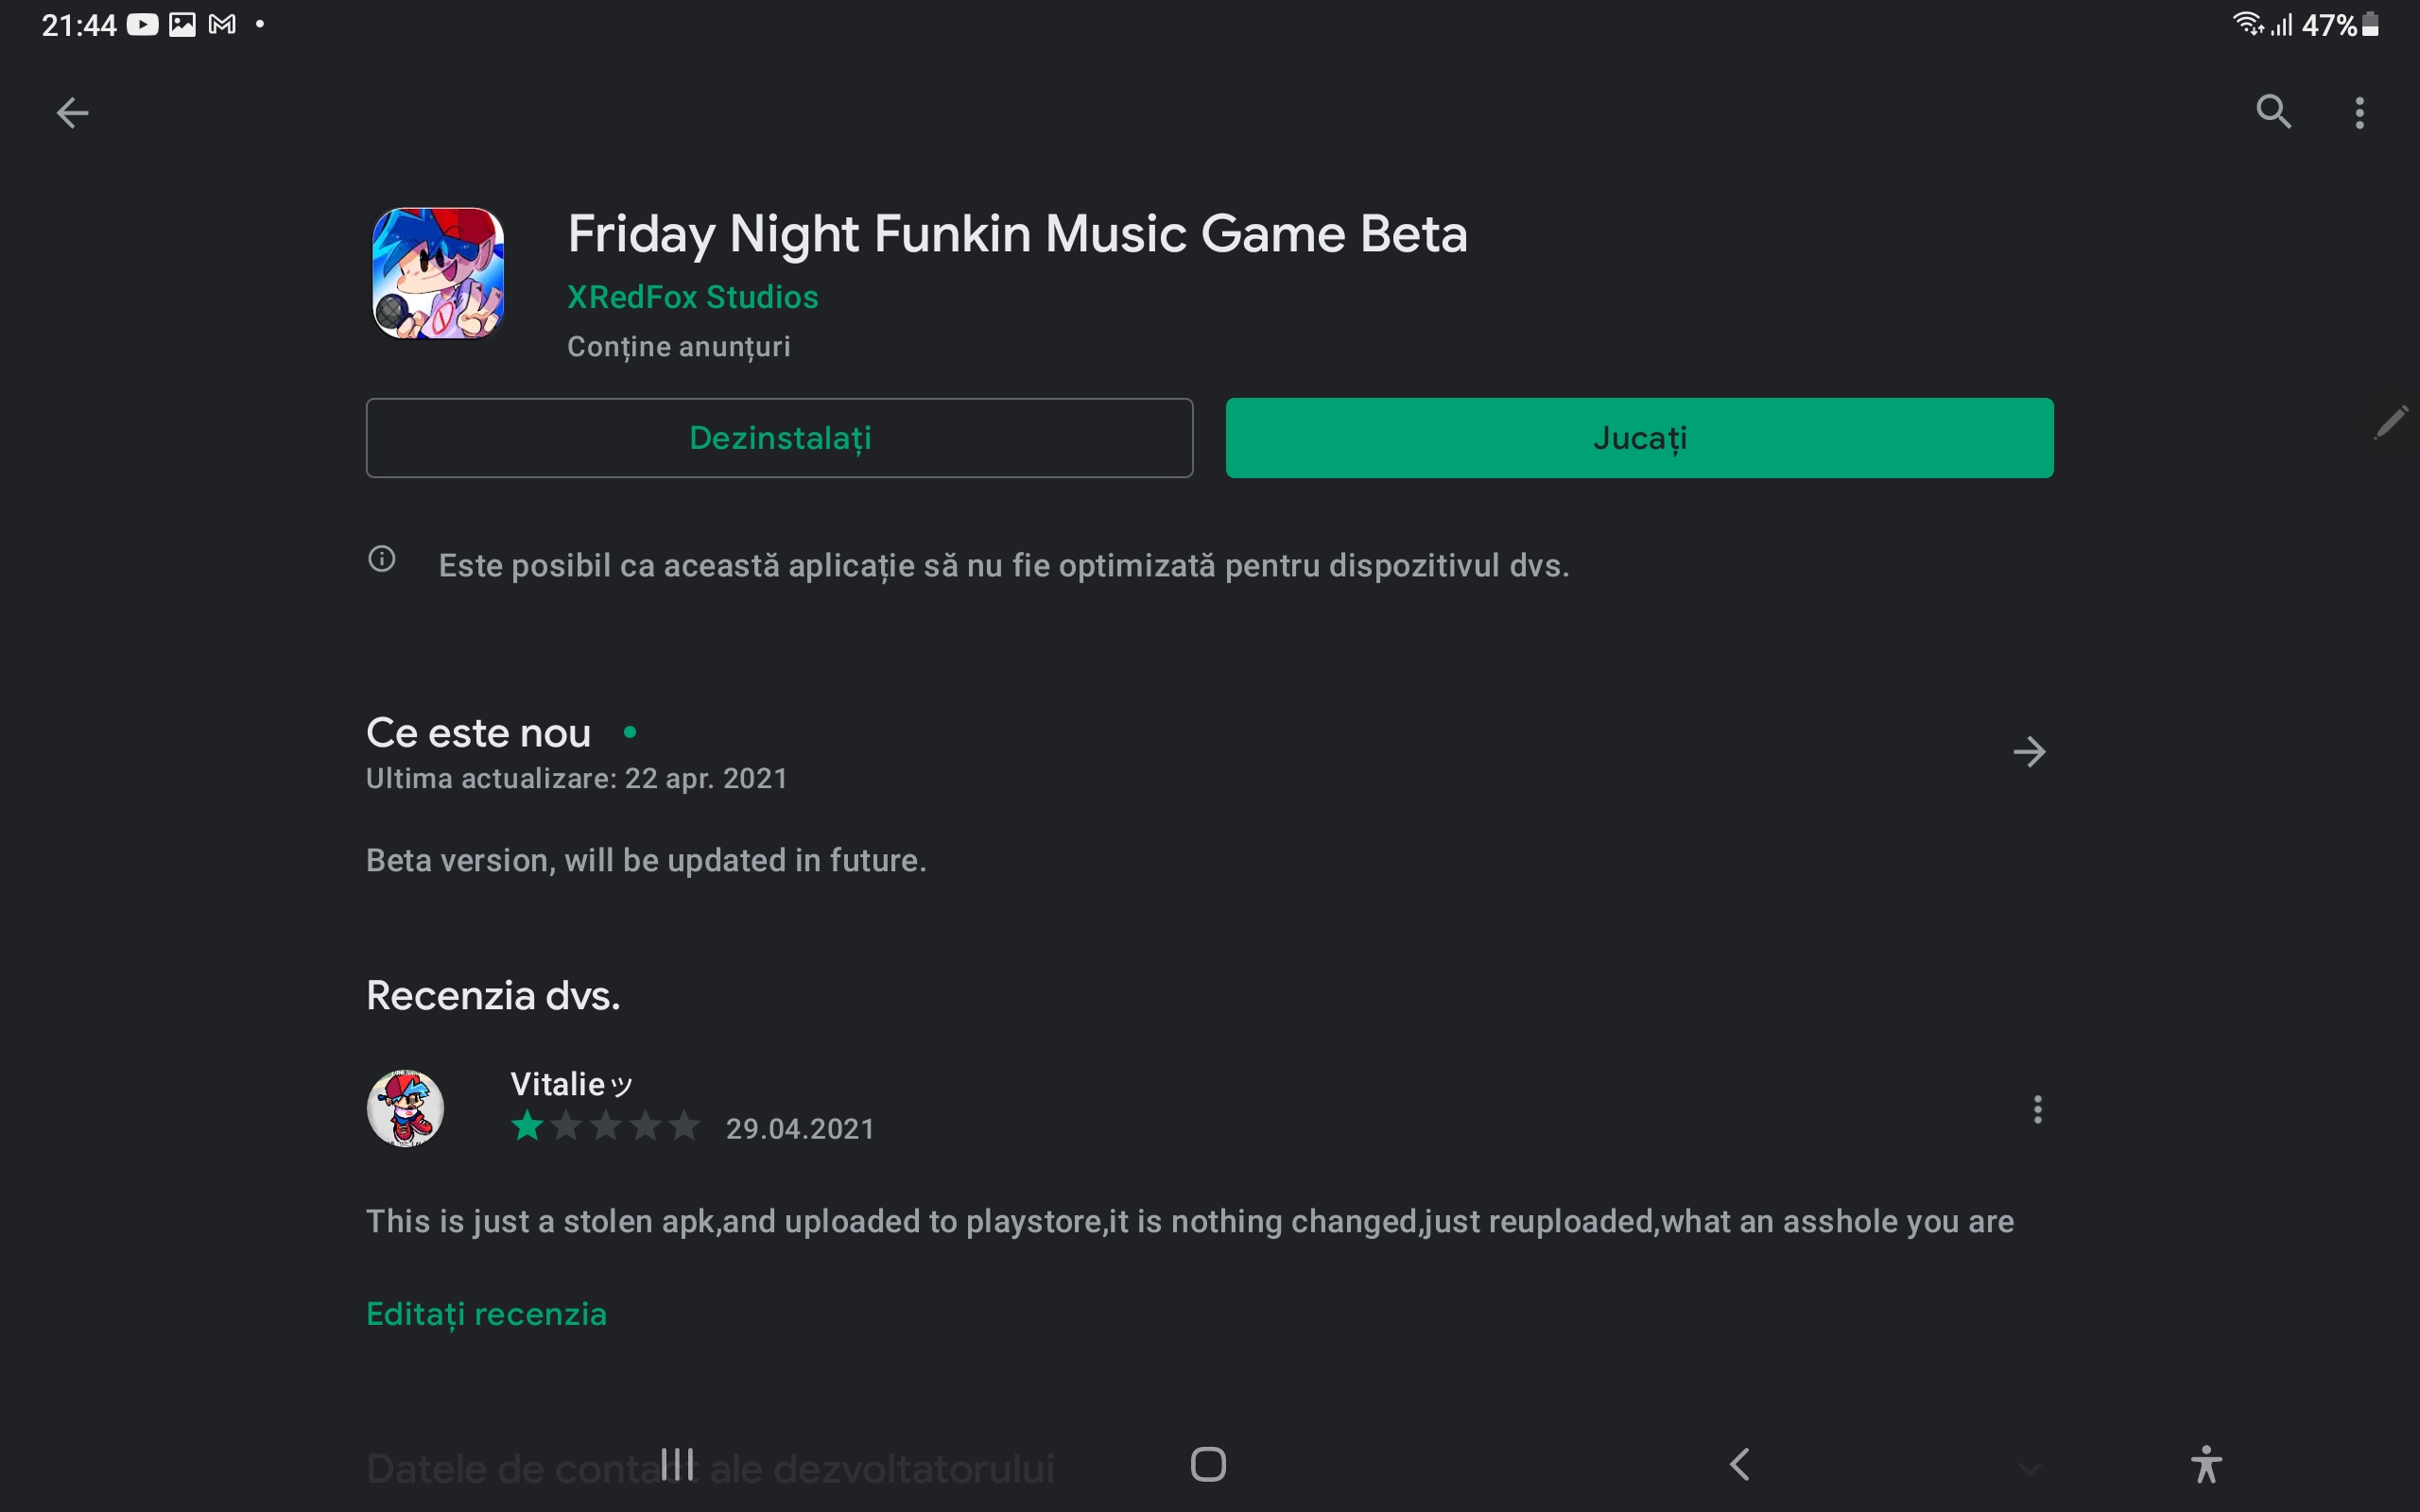Open the Gmail notification icon in the status bar

tap(220, 24)
